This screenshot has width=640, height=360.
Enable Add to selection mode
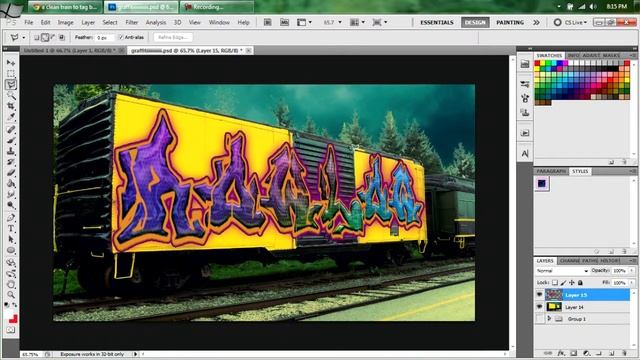45,38
